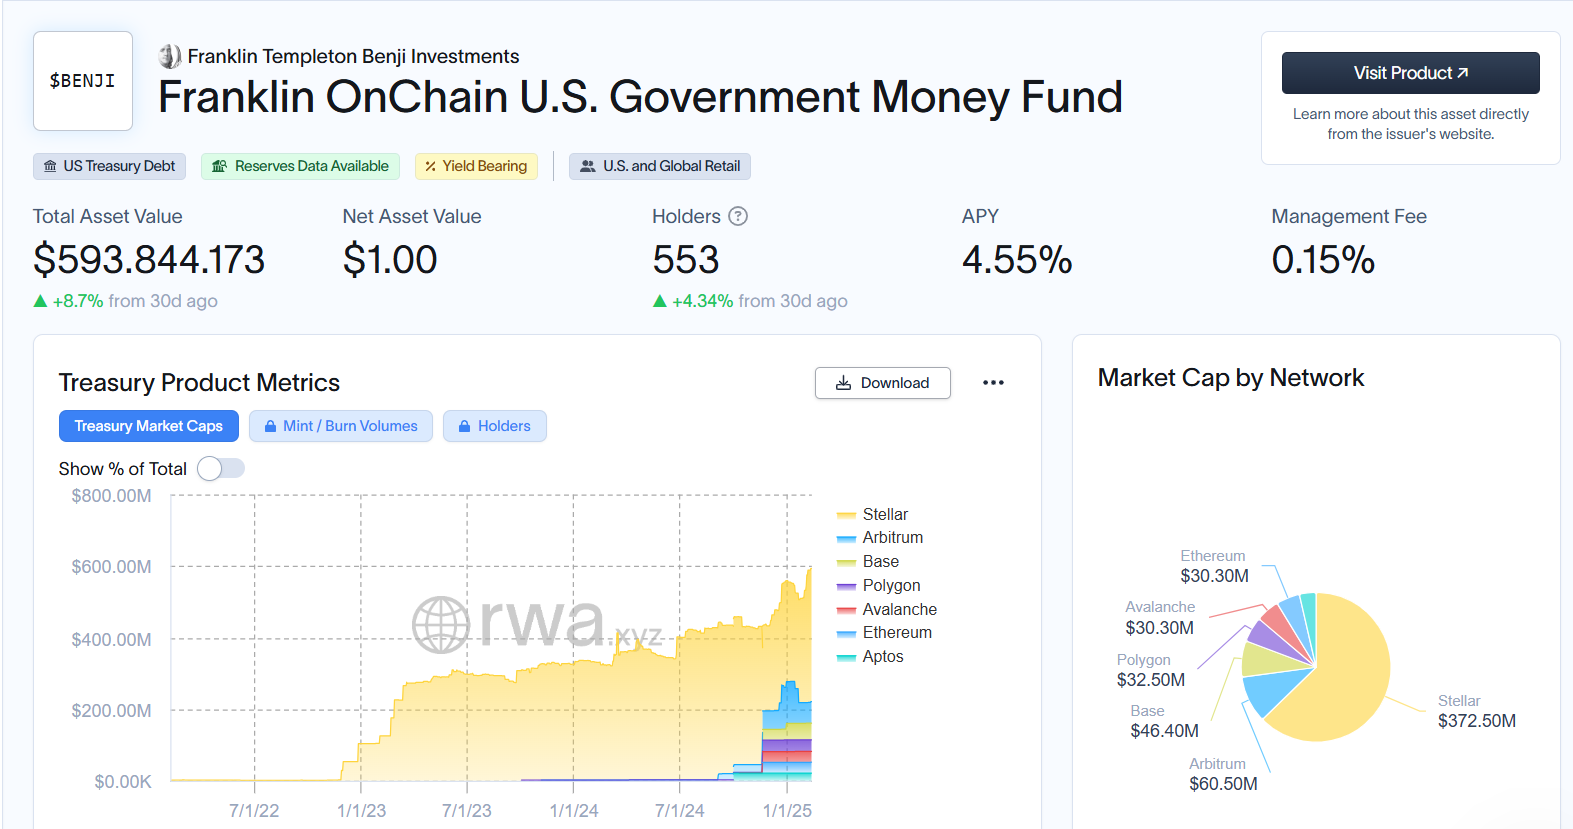
Task: Select the Treasury Market Caps tab
Action: click(x=149, y=426)
